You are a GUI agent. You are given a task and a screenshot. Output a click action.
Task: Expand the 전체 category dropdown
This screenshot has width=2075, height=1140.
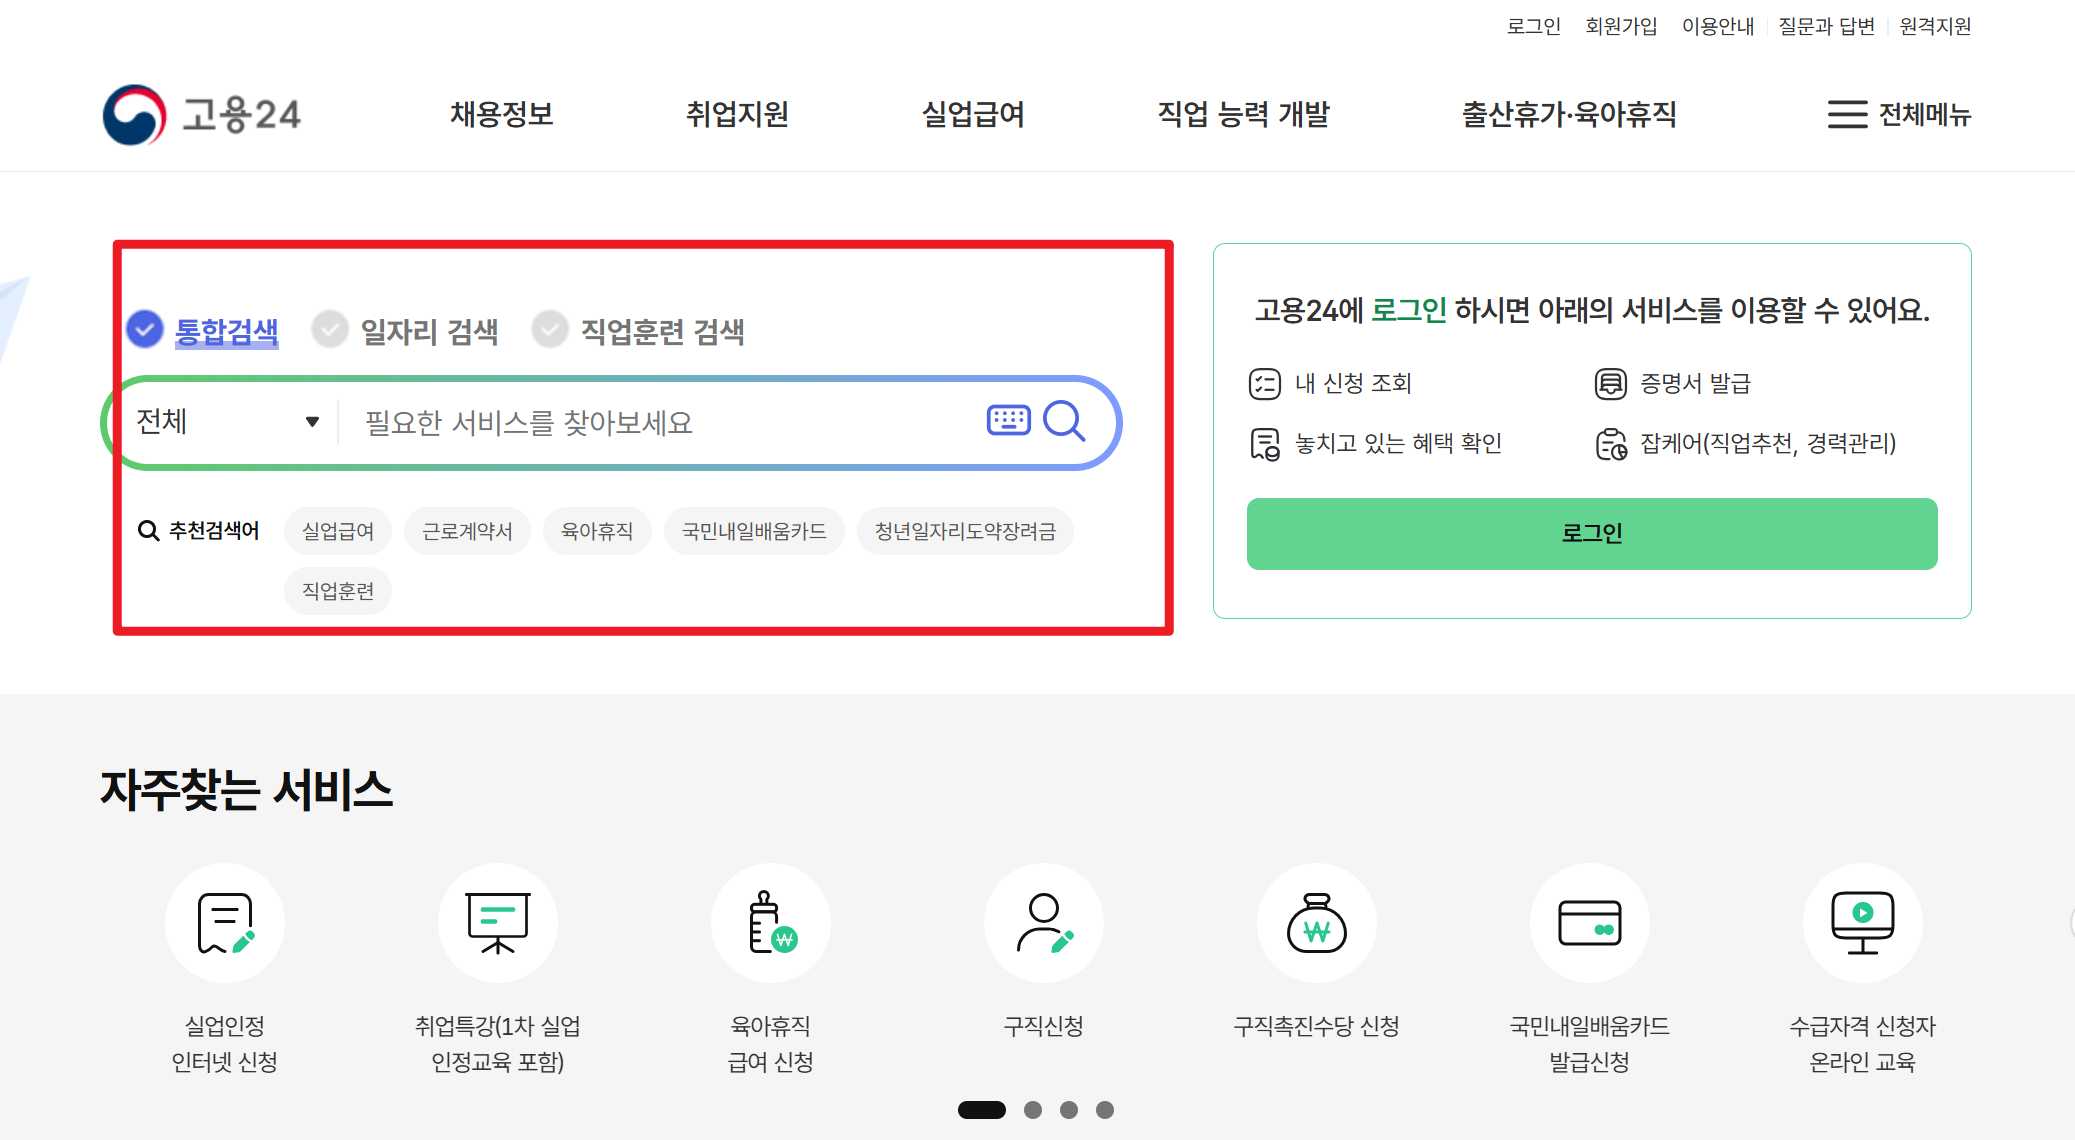(x=228, y=422)
